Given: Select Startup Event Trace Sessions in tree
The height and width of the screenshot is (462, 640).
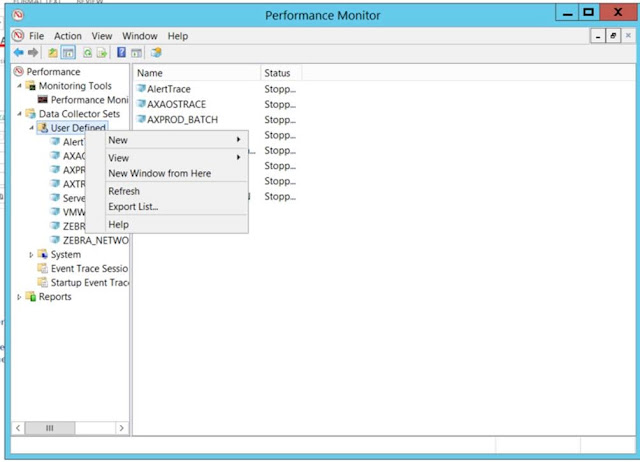Looking at the screenshot, I should coord(89,282).
